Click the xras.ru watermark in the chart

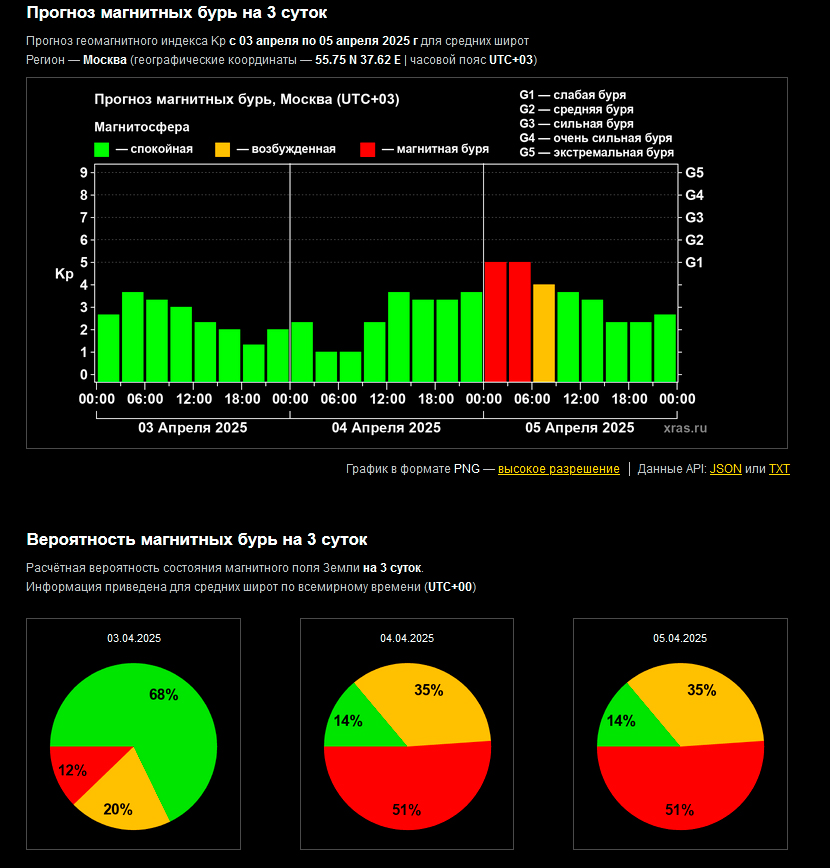(x=685, y=427)
